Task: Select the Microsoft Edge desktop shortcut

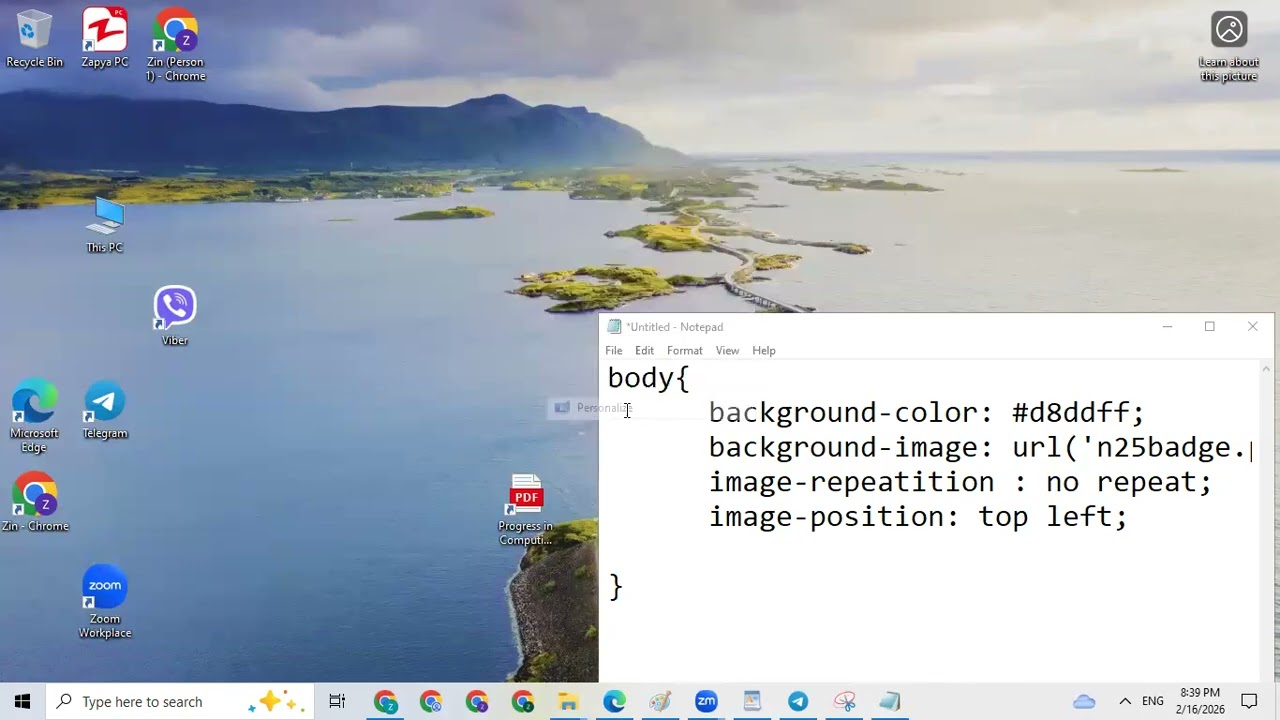Action: (x=34, y=416)
